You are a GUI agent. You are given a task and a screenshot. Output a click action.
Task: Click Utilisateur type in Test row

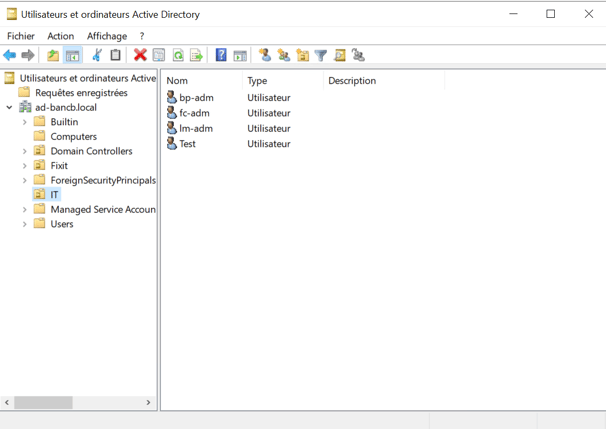point(269,144)
